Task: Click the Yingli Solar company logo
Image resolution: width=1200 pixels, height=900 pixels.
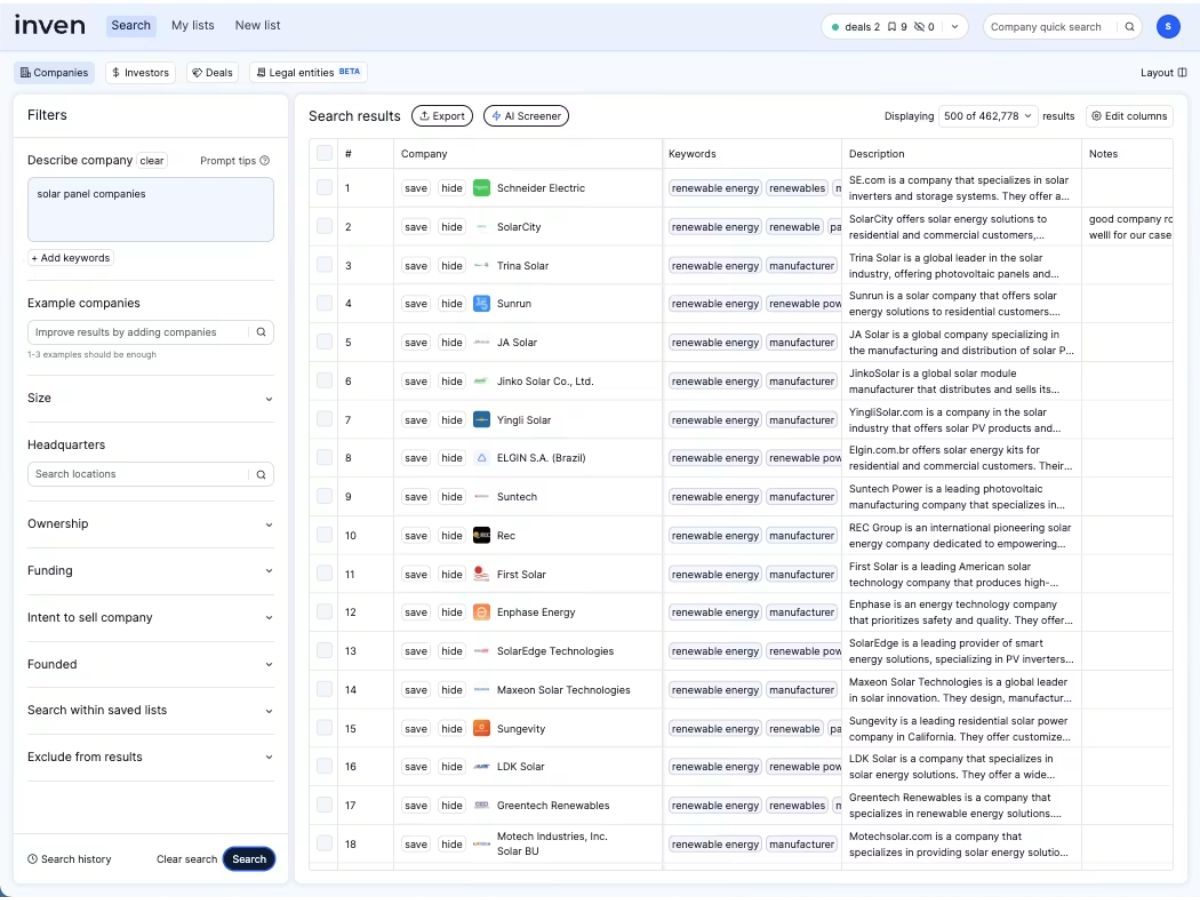Action: click(481, 420)
